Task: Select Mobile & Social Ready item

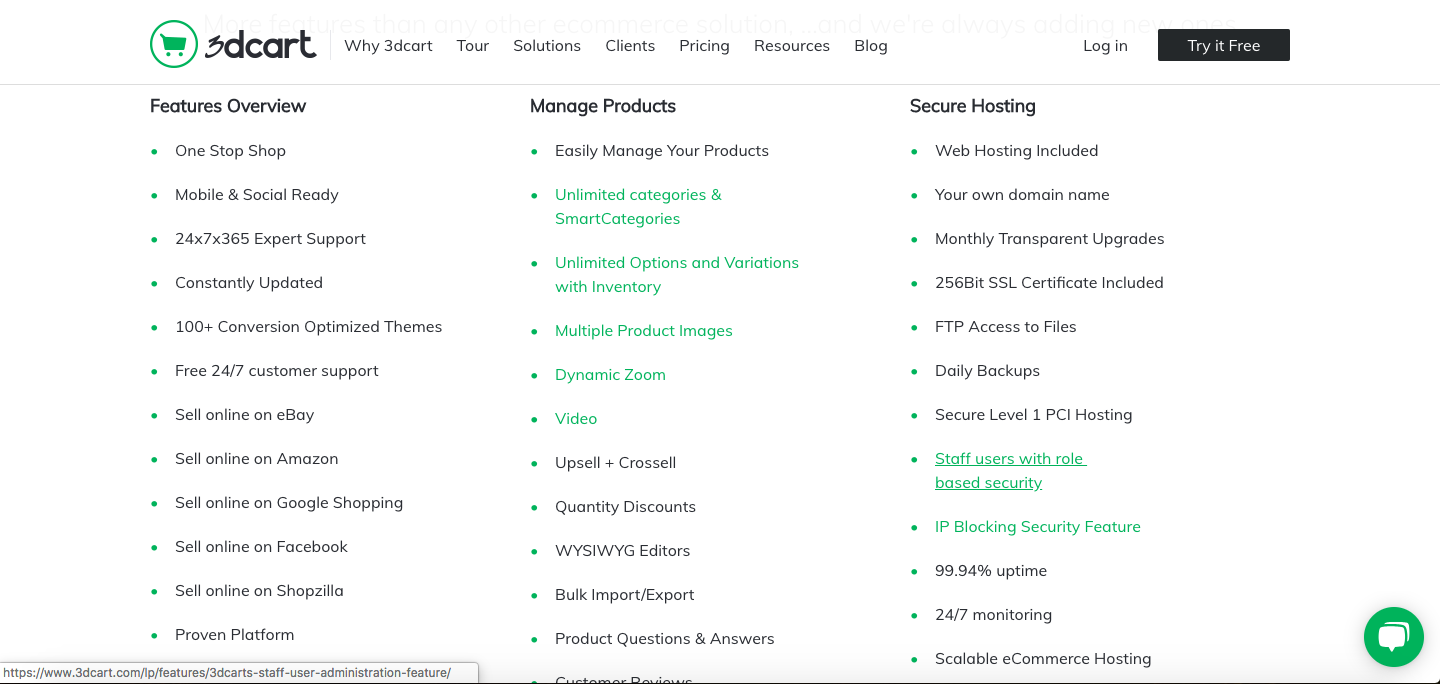Action: [x=257, y=195]
